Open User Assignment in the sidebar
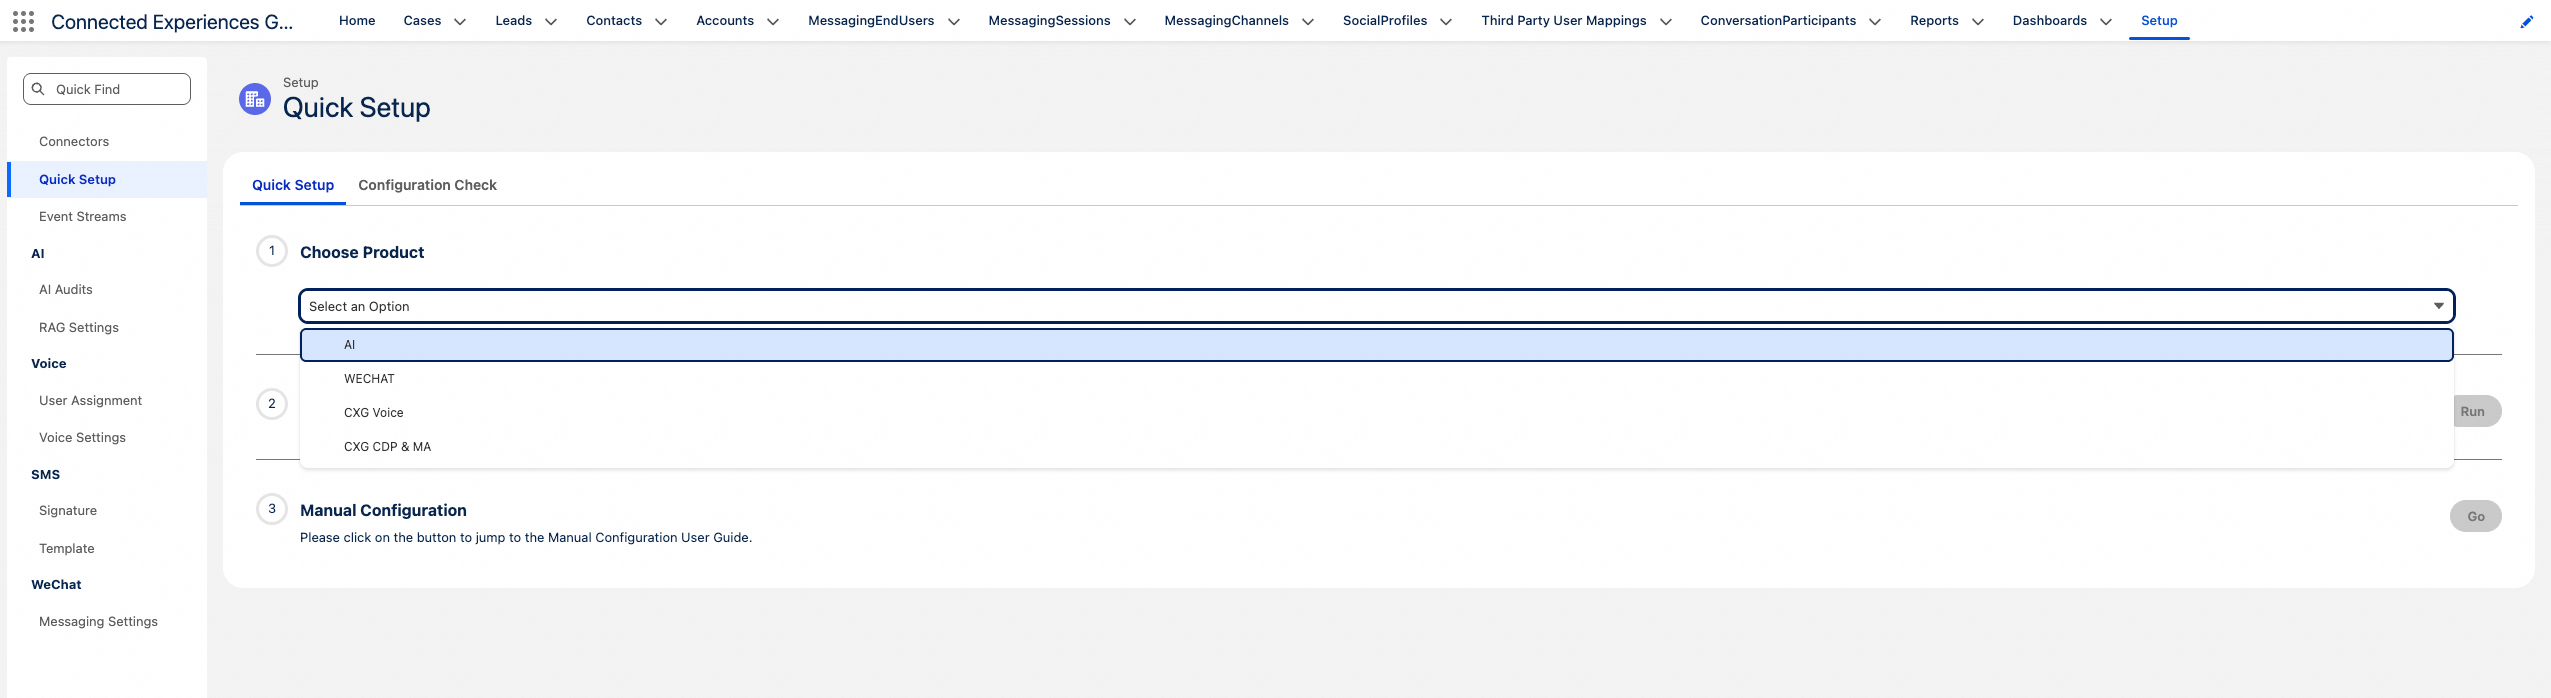The height and width of the screenshot is (698, 2551). [x=91, y=401]
